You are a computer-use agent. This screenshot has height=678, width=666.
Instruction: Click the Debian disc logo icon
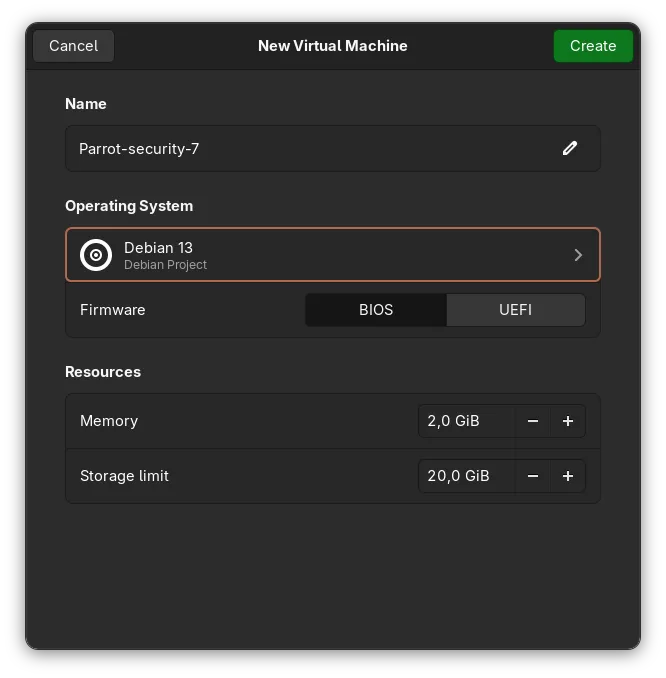[96, 255]
